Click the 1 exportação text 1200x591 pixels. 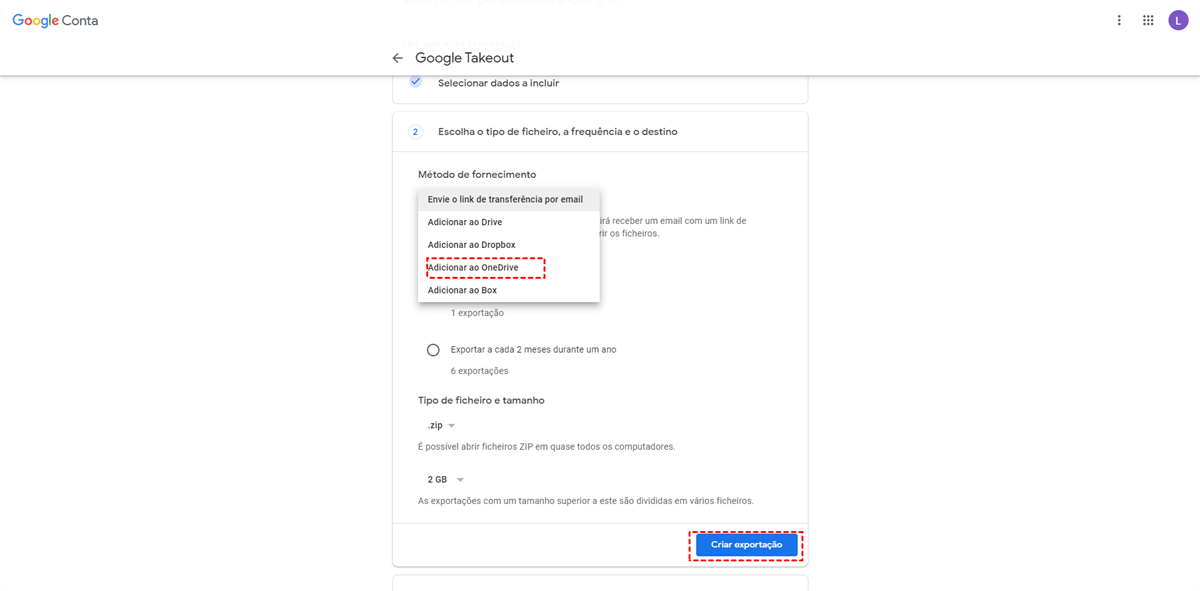(476, 313)
